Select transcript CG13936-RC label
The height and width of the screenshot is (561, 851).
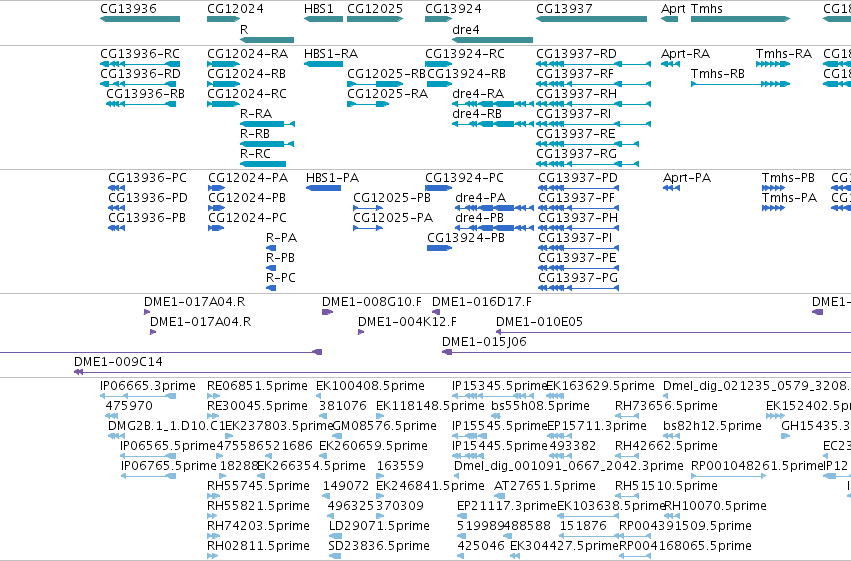click(140, 54)
